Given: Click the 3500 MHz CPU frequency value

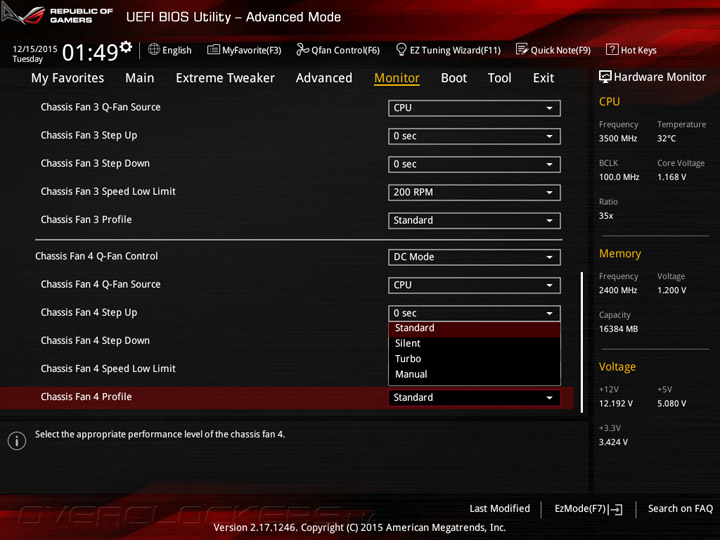Looking at the screenshot, I should 618,138.
